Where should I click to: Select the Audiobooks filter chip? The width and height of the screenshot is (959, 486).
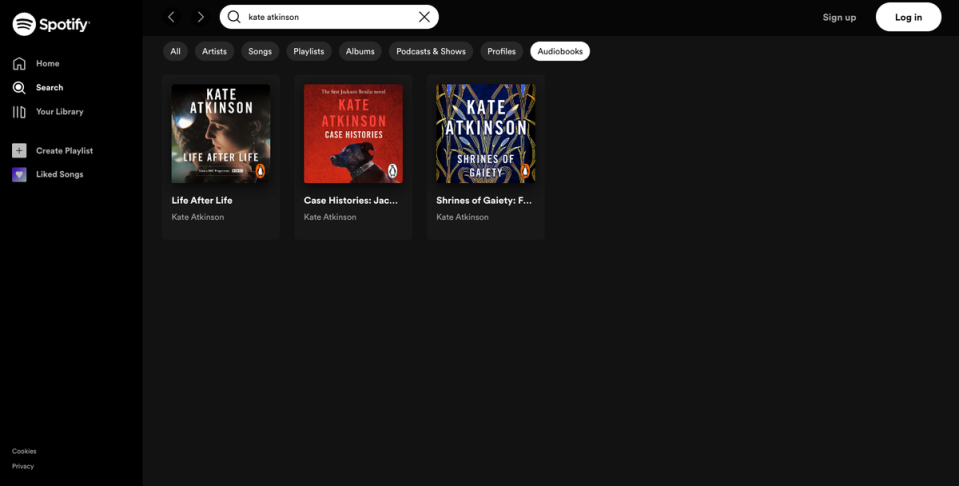point(560,51)
